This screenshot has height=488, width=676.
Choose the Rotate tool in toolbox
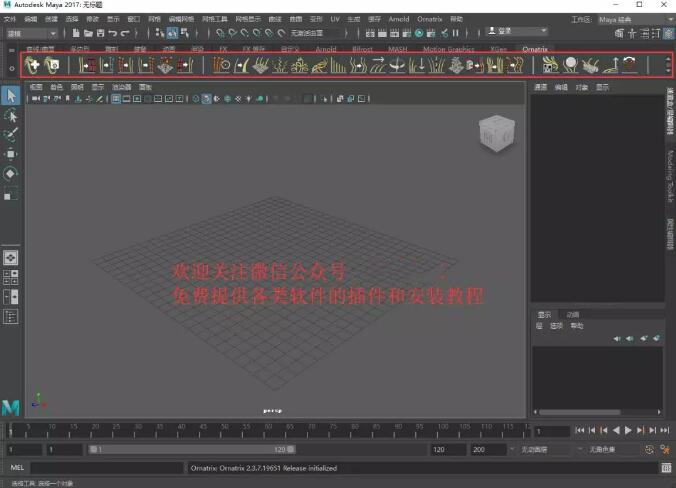(11, 173)
